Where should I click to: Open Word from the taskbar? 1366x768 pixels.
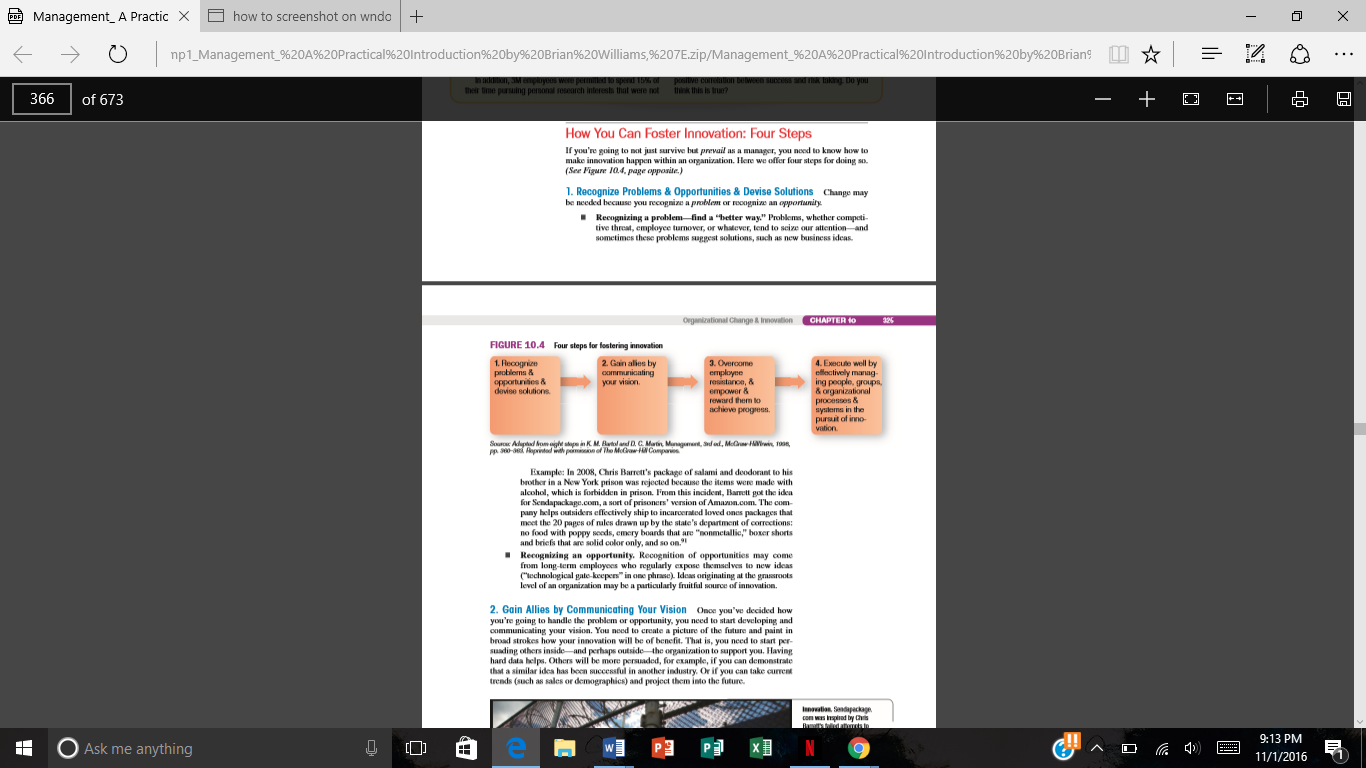614,748
